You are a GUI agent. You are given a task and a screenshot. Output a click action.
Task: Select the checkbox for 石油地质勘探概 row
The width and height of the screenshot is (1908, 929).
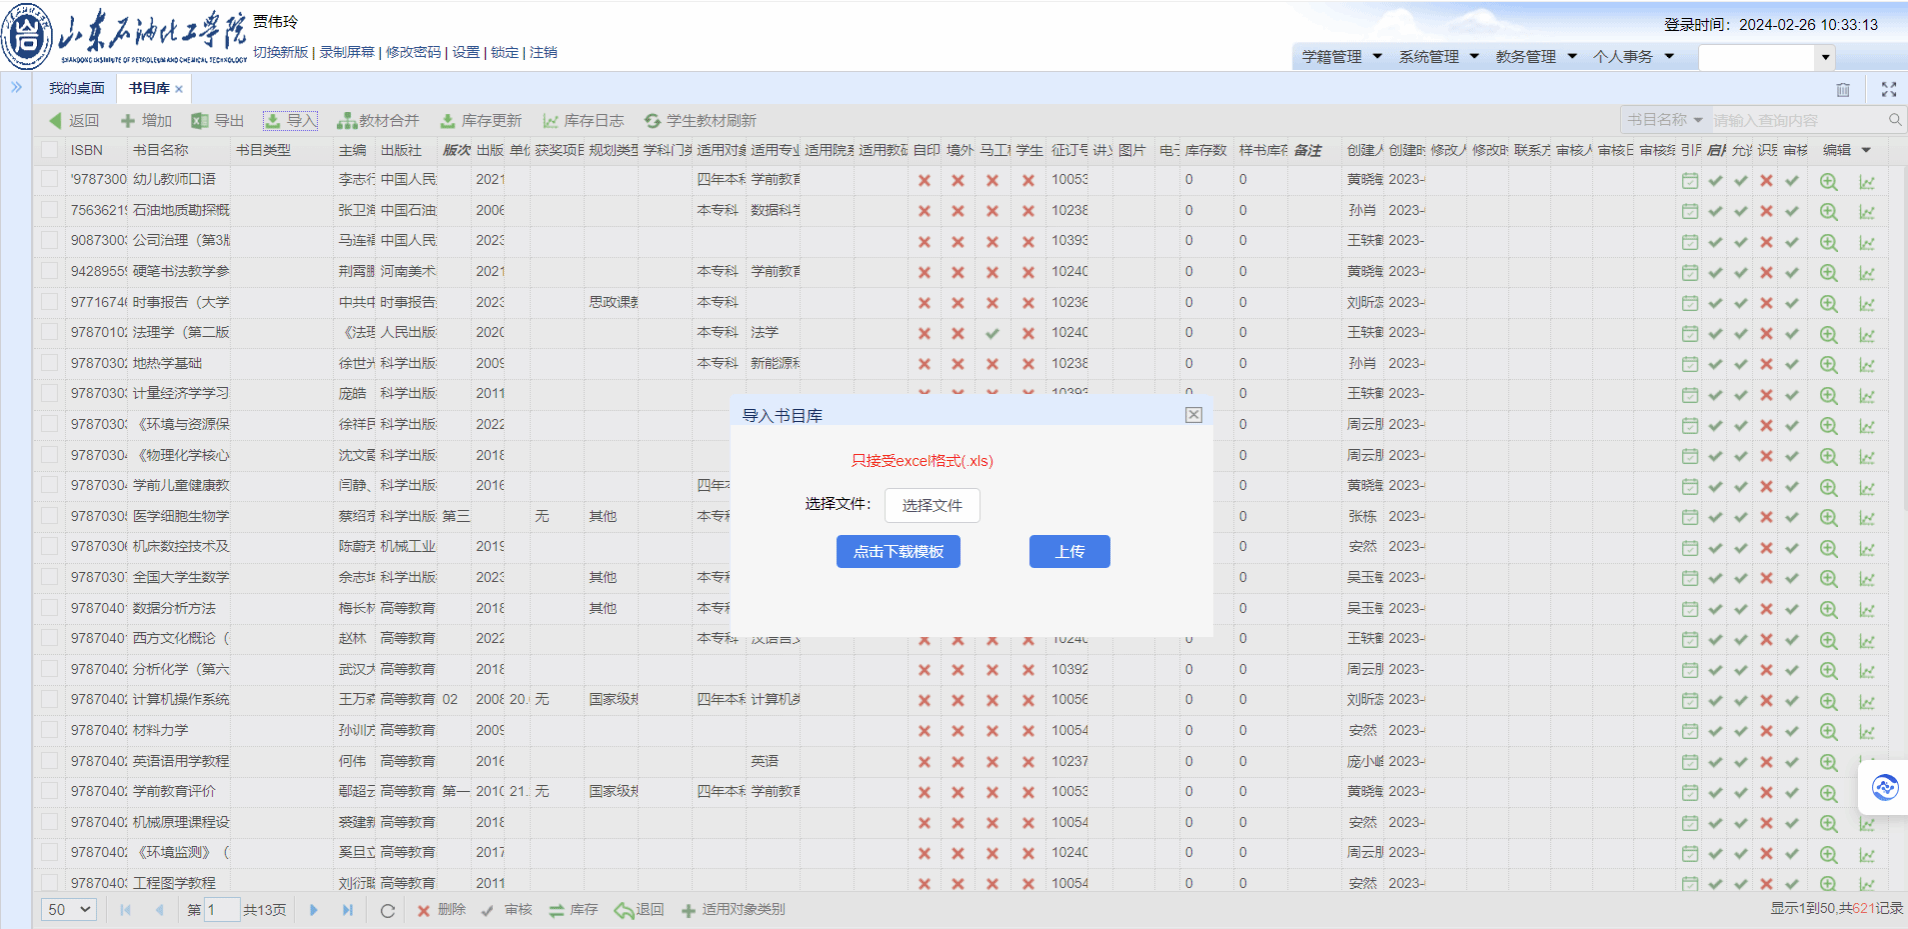click(49, 210)
